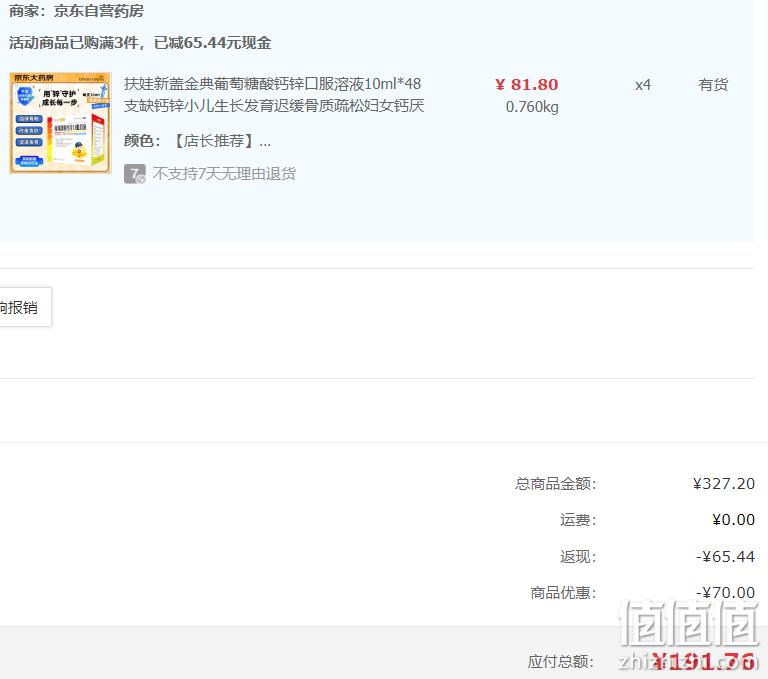
Task: Click the 7-day no-return policy icon
Action: tap(135, 174)
